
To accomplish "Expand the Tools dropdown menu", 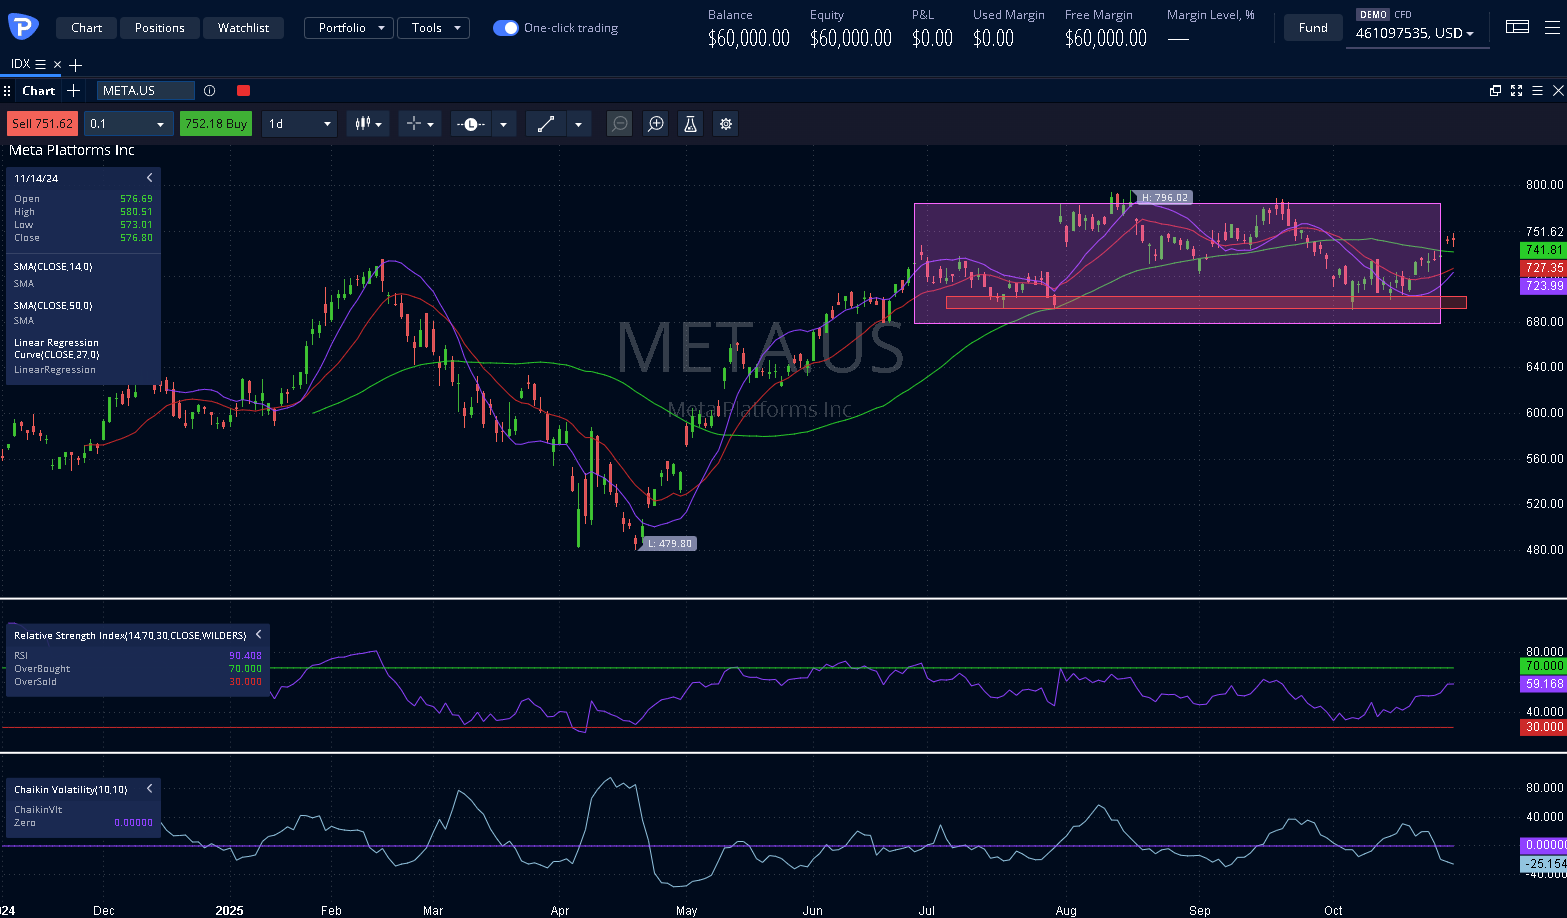I will click(x=433, y=28).
